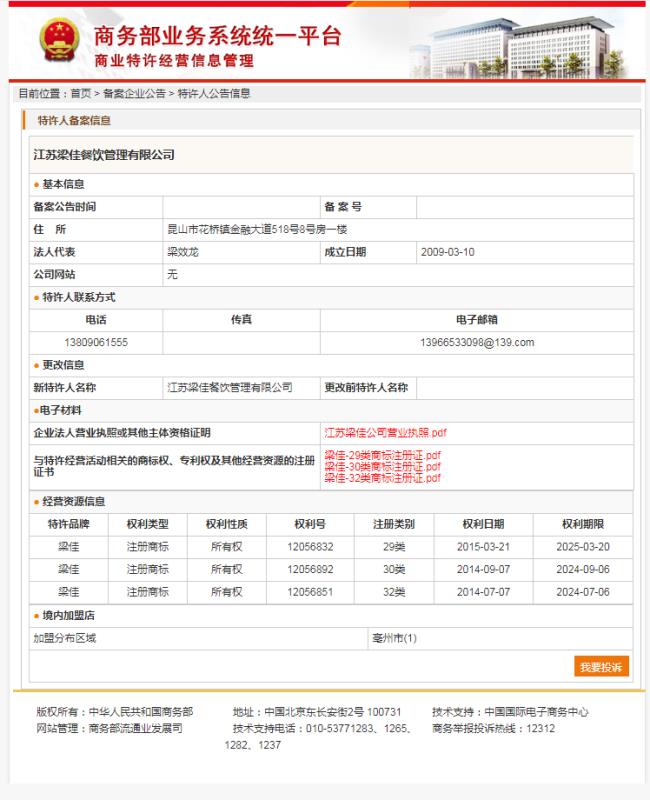
Task: Click the 商务部业务系统统一平台 header title
Action: pos(218,36)
